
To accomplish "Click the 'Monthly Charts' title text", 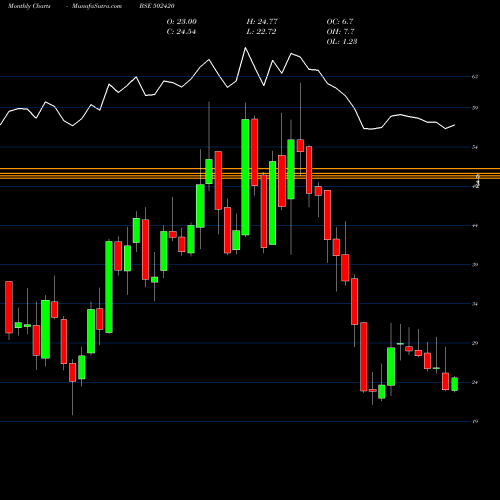I will point(29,6).
